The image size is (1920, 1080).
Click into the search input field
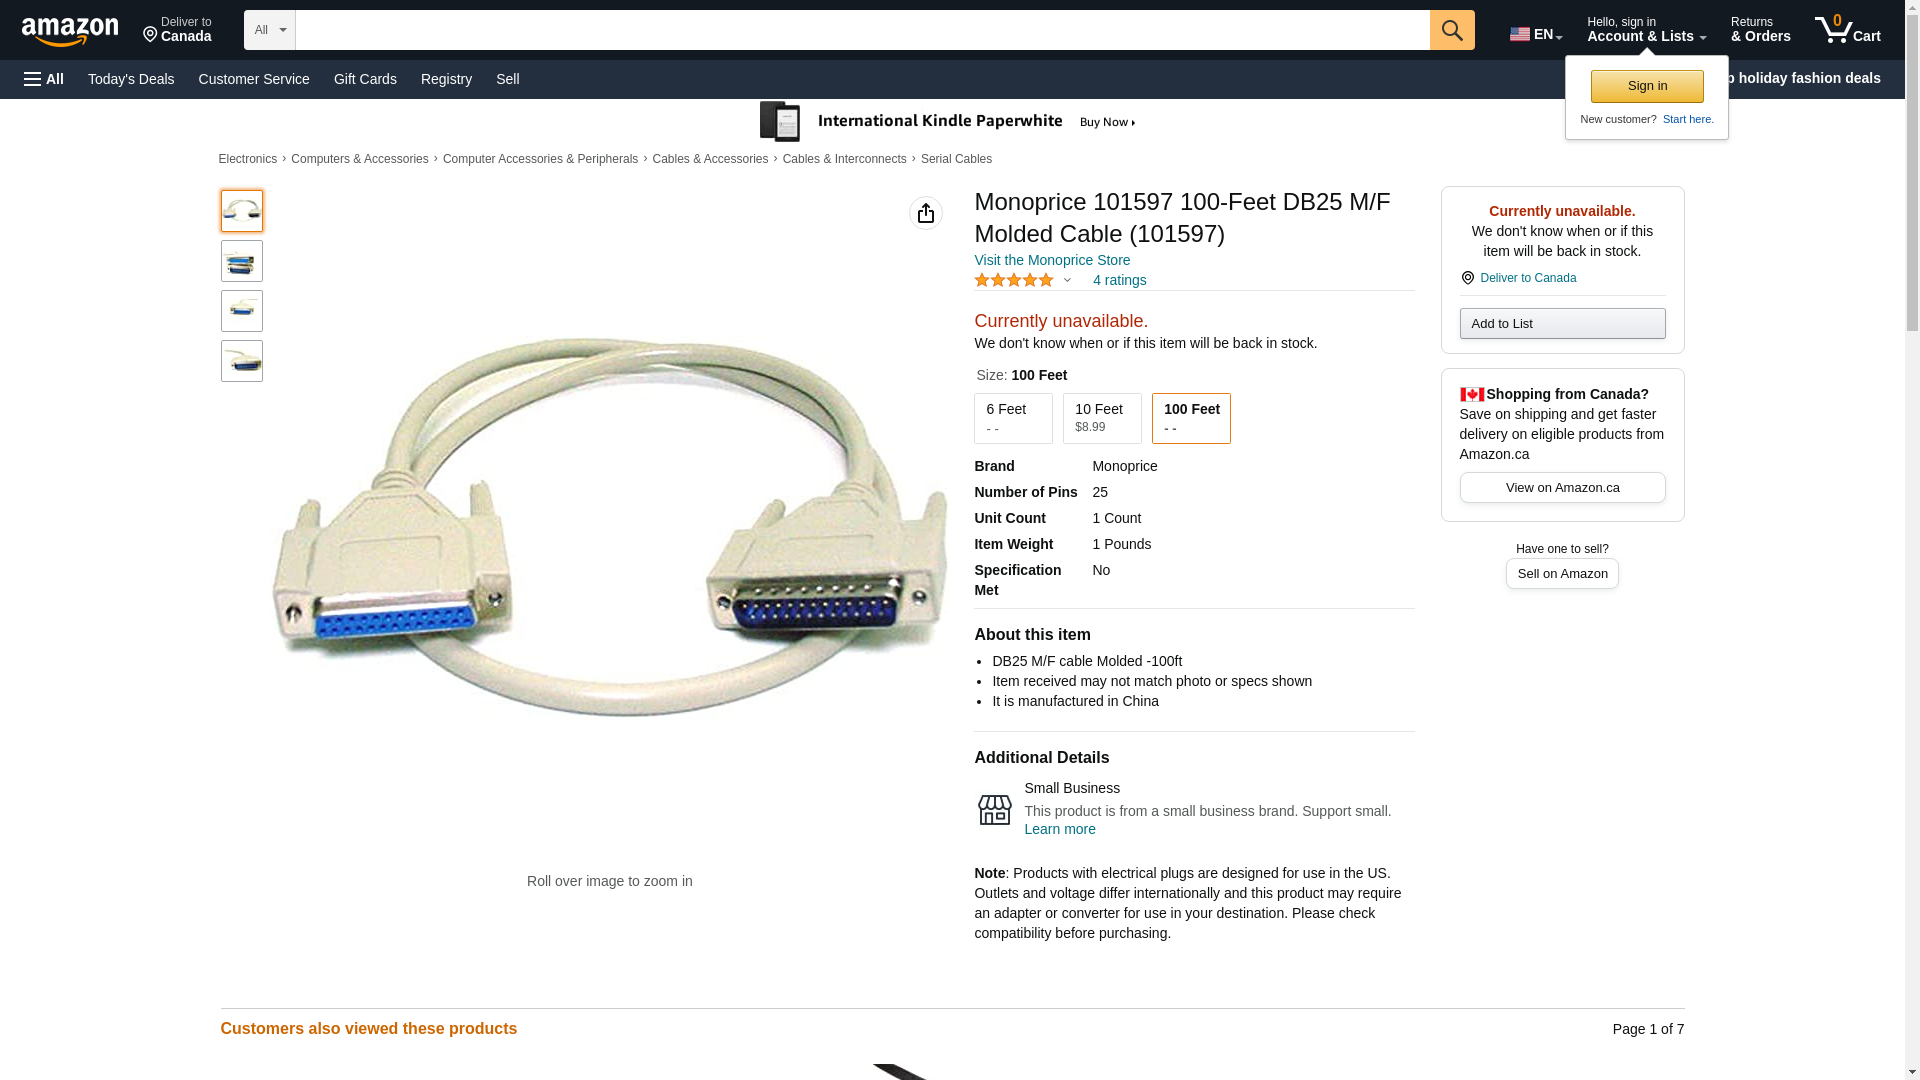[x=862, y=30]
